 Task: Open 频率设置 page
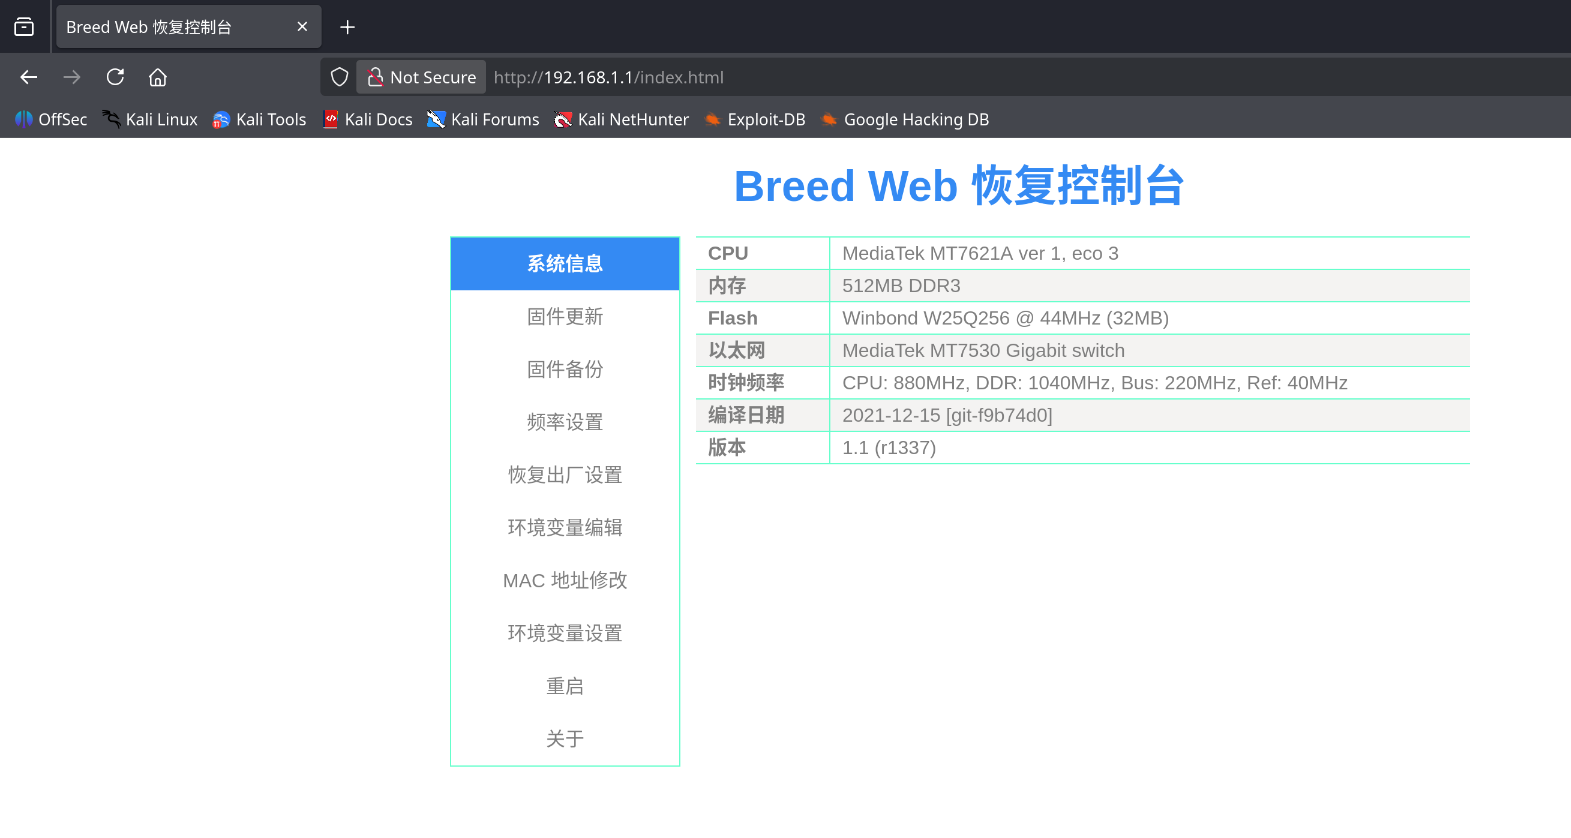565,422
